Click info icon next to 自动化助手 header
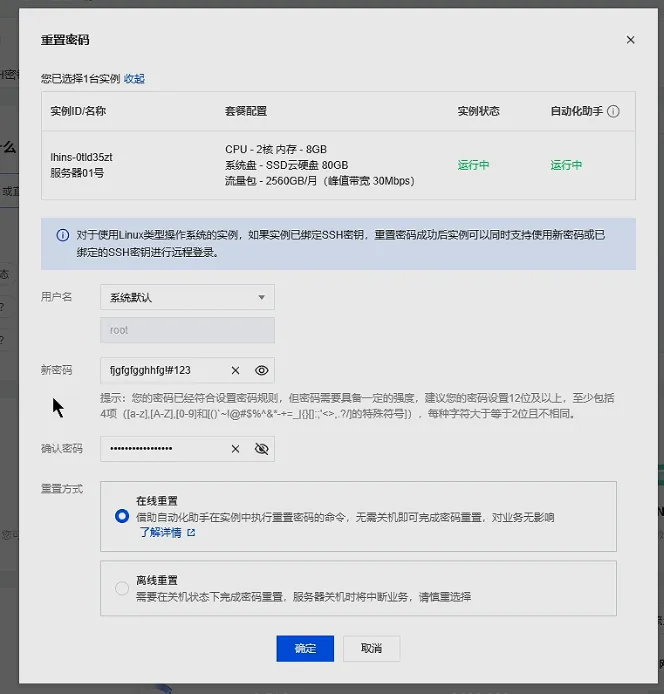 pyautogui.click(x=614, y=111)
